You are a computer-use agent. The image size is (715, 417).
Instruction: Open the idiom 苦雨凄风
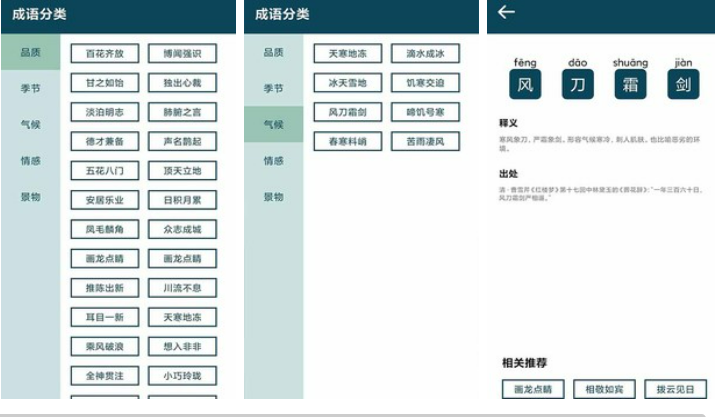(x=425, y=142)
